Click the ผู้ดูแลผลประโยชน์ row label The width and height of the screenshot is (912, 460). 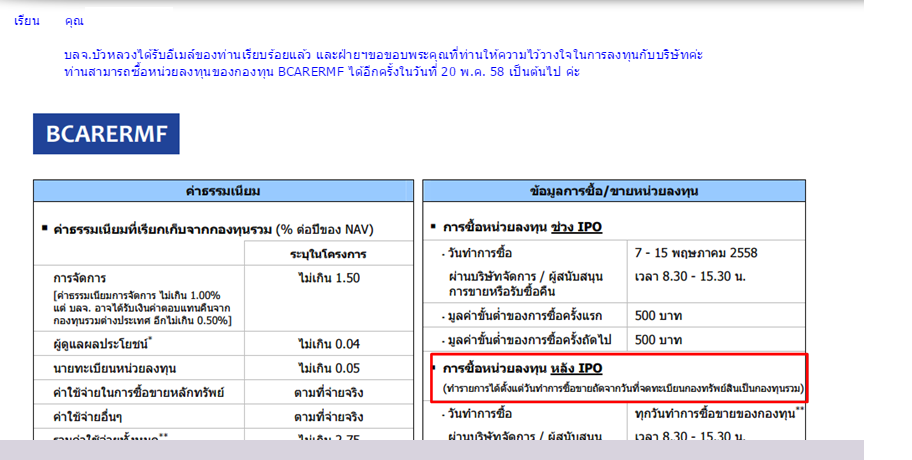point(102,344)
